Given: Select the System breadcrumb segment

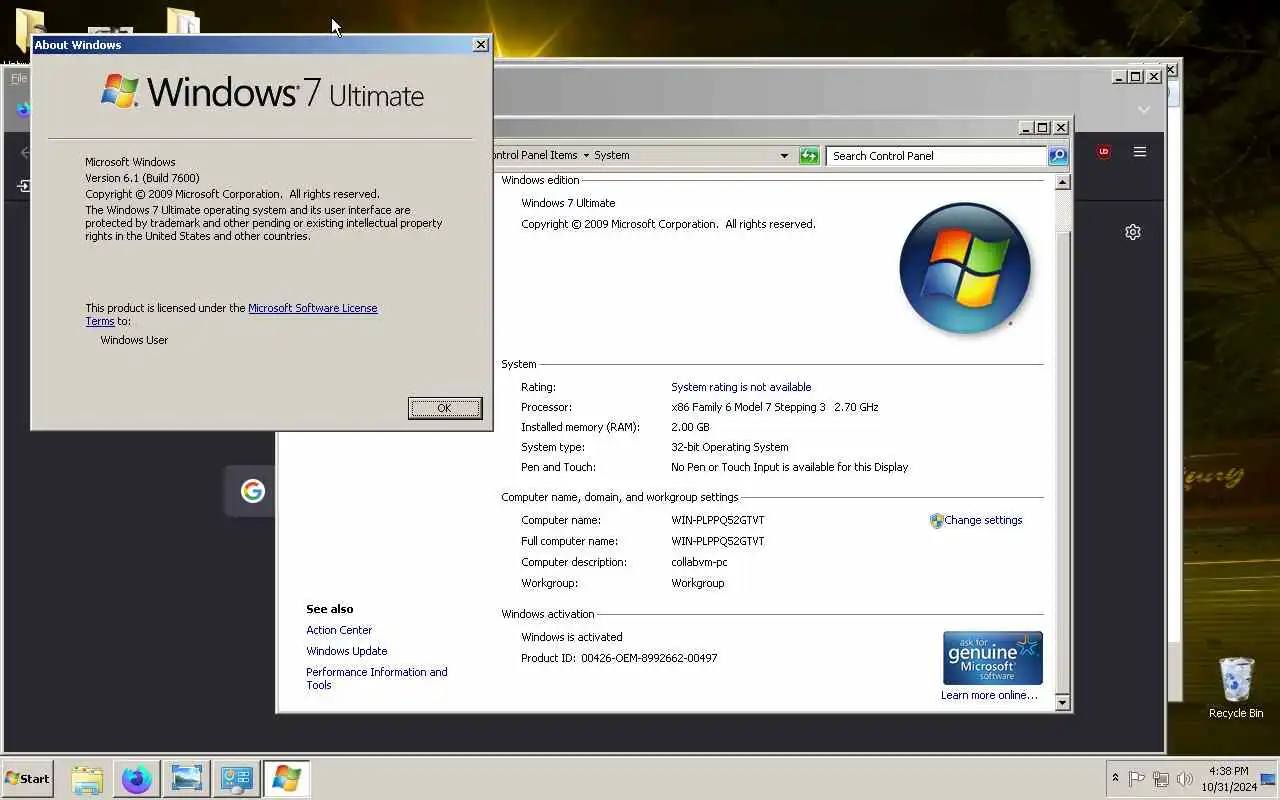Looking at the screenshot, I should [612, 156].
